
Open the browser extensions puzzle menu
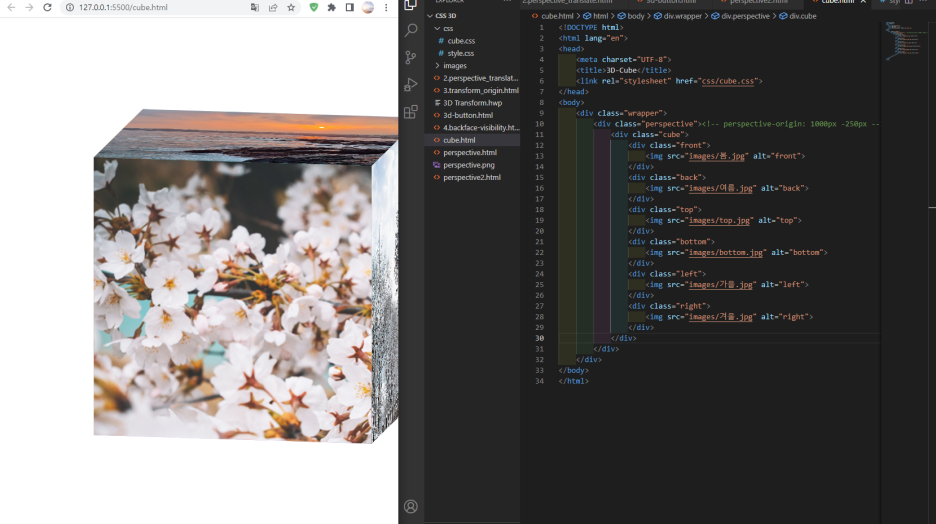click(331, 7)
